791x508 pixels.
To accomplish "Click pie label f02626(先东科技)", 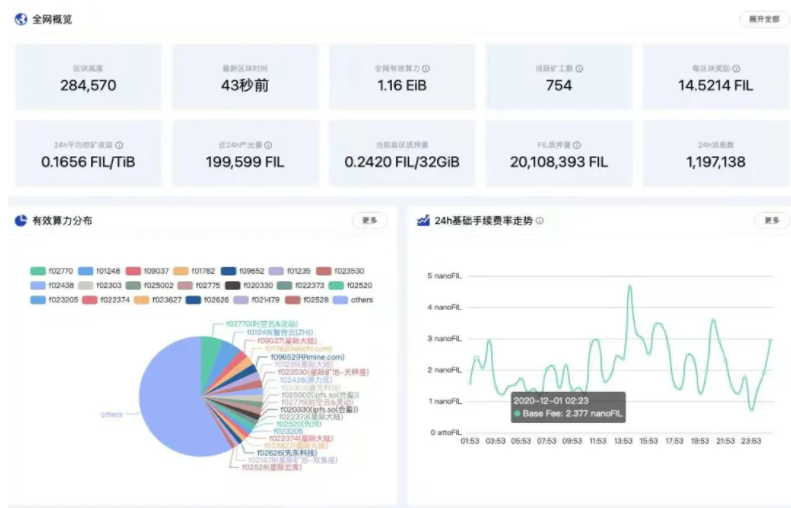I will coord(287,453).
